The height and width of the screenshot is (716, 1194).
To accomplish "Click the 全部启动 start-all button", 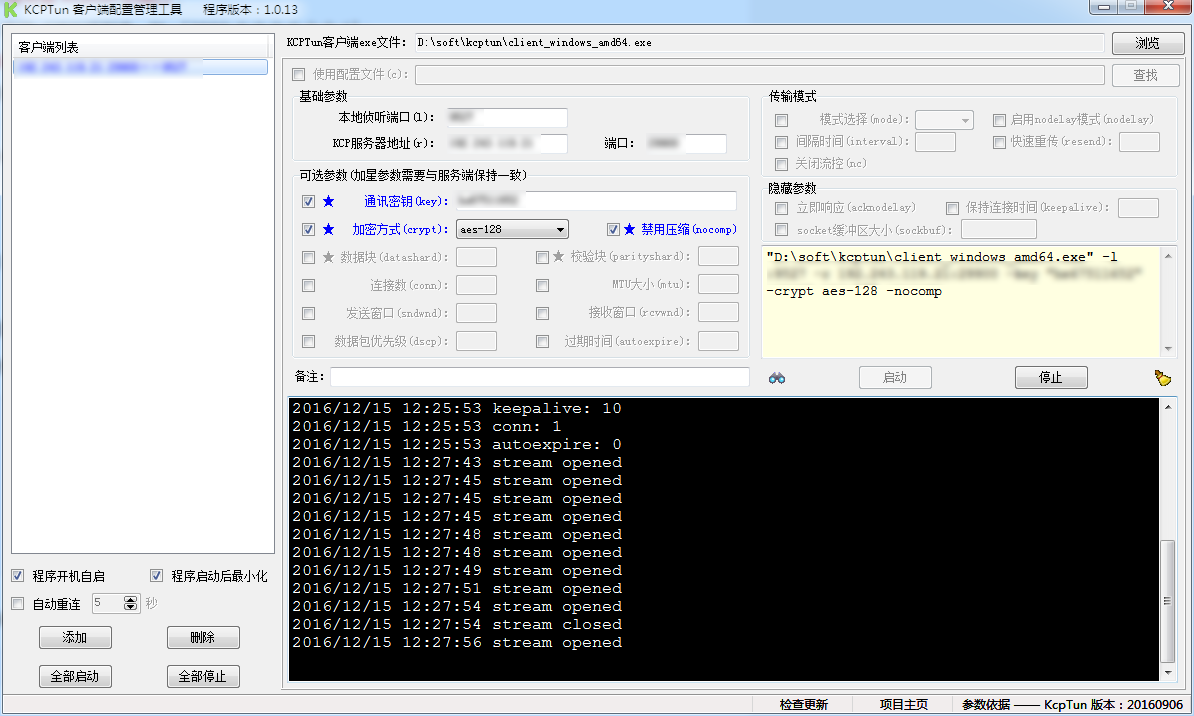I will 75,676.
